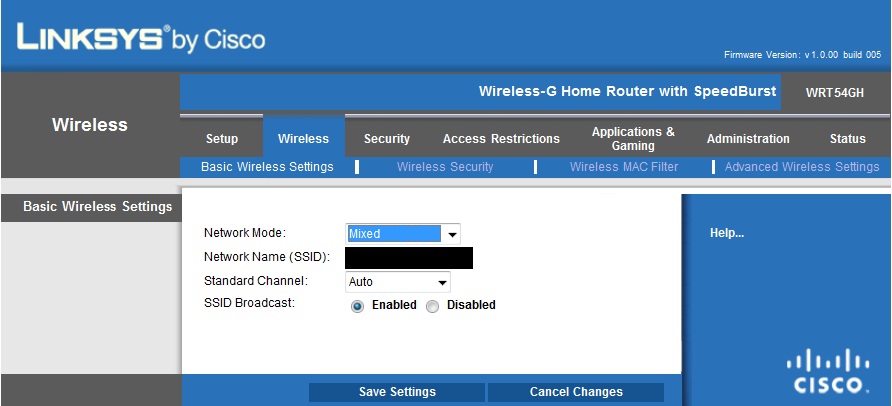Open the Network Mode dropdown
This screenshot has width=892, height=406.
(x=402, y=234)
